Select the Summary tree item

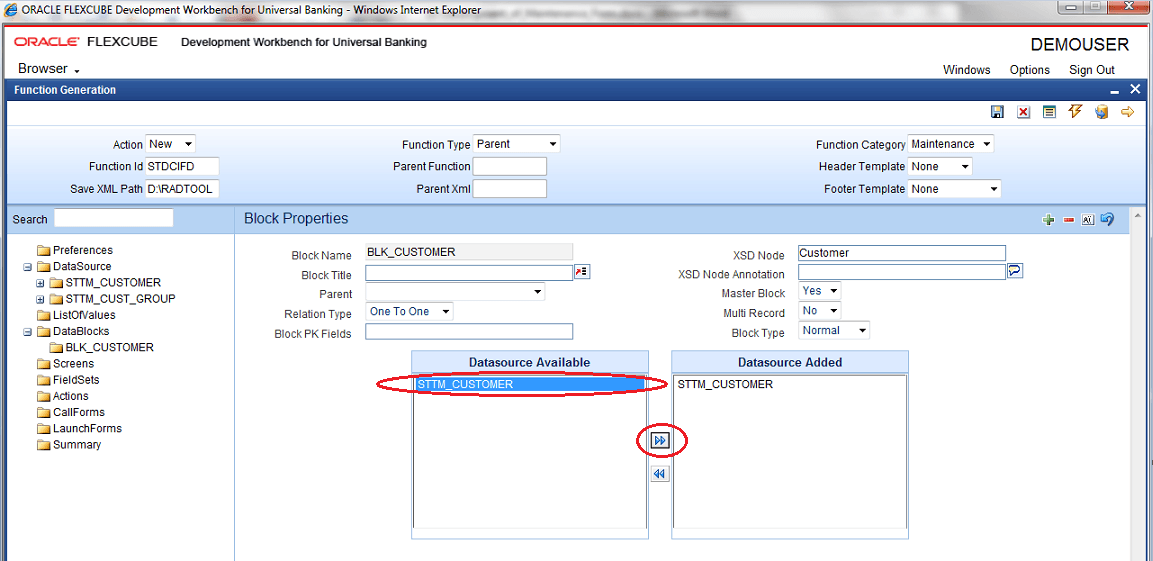(77, 444)
